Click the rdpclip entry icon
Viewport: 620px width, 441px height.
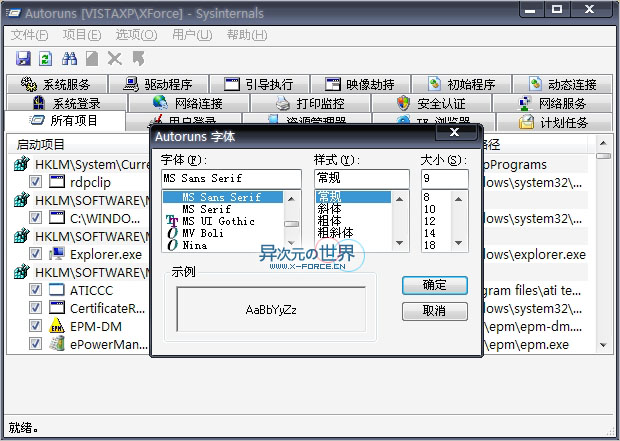[x=57, y=182]
